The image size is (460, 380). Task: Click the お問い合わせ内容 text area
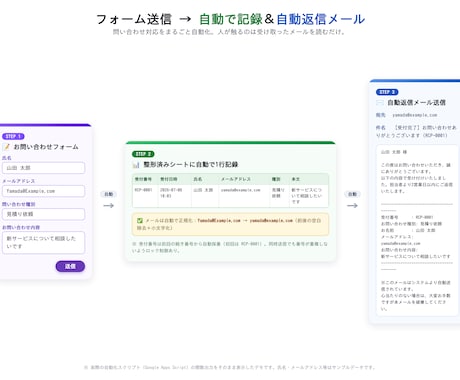(x=43, y=243)
